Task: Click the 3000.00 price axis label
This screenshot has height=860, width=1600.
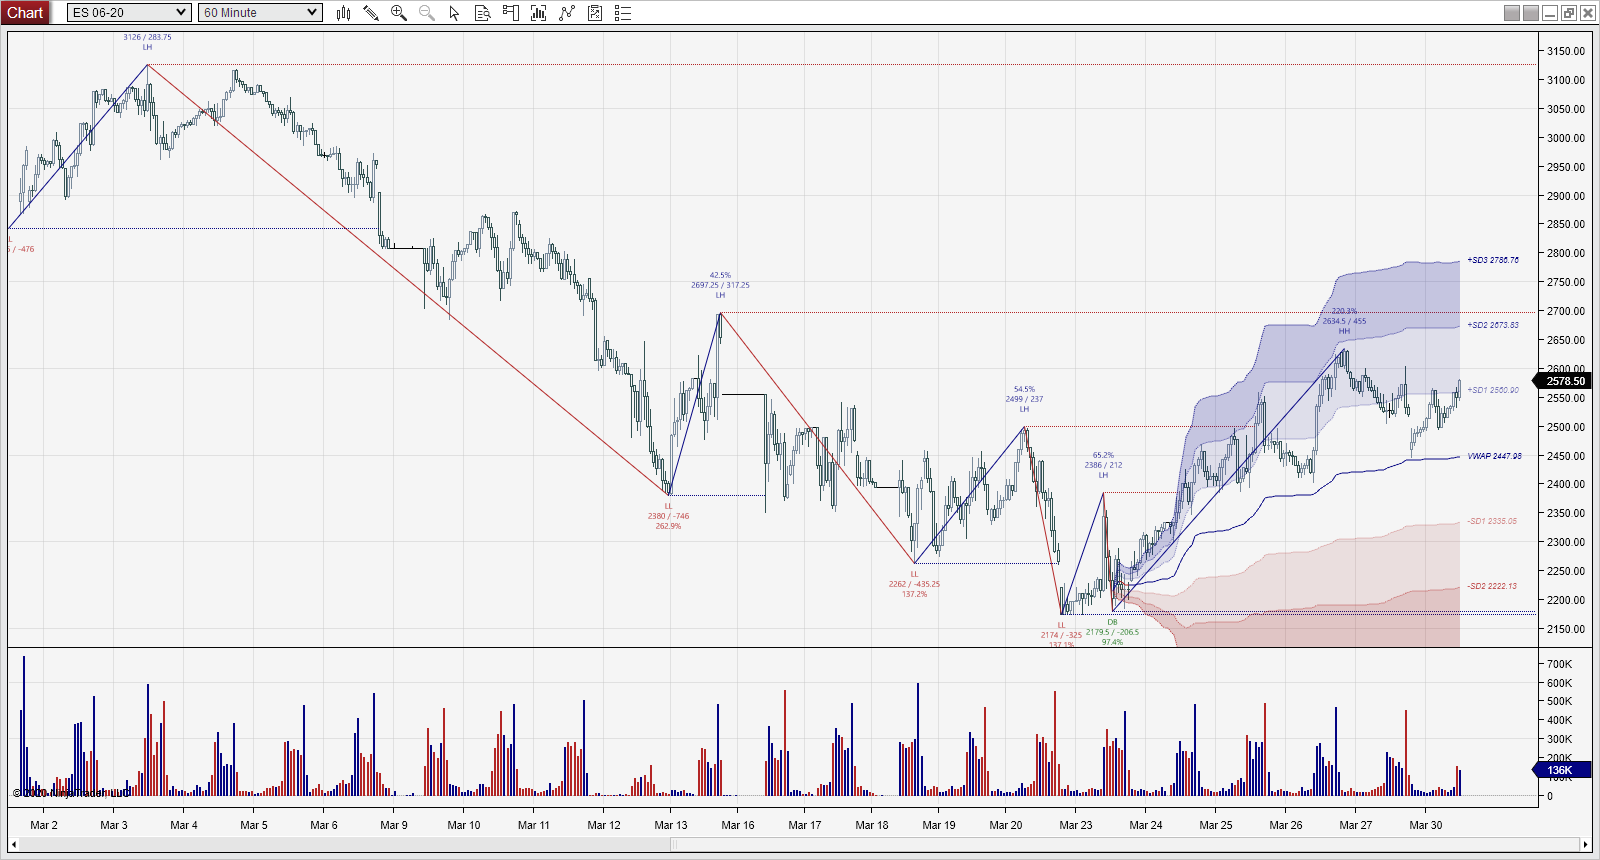Action: (1566, 138)
